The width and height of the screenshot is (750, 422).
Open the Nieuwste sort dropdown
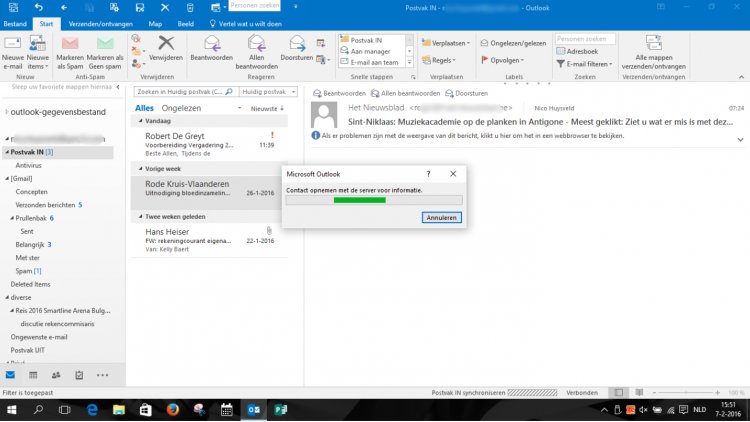tap(266, 107)
